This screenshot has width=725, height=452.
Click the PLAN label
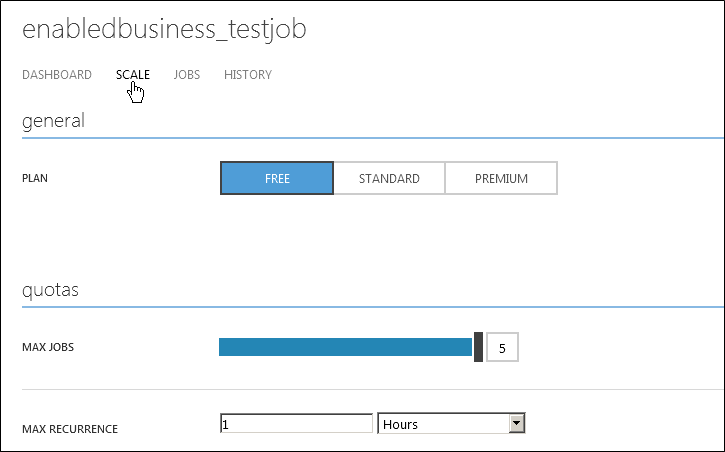click(35, 178)
